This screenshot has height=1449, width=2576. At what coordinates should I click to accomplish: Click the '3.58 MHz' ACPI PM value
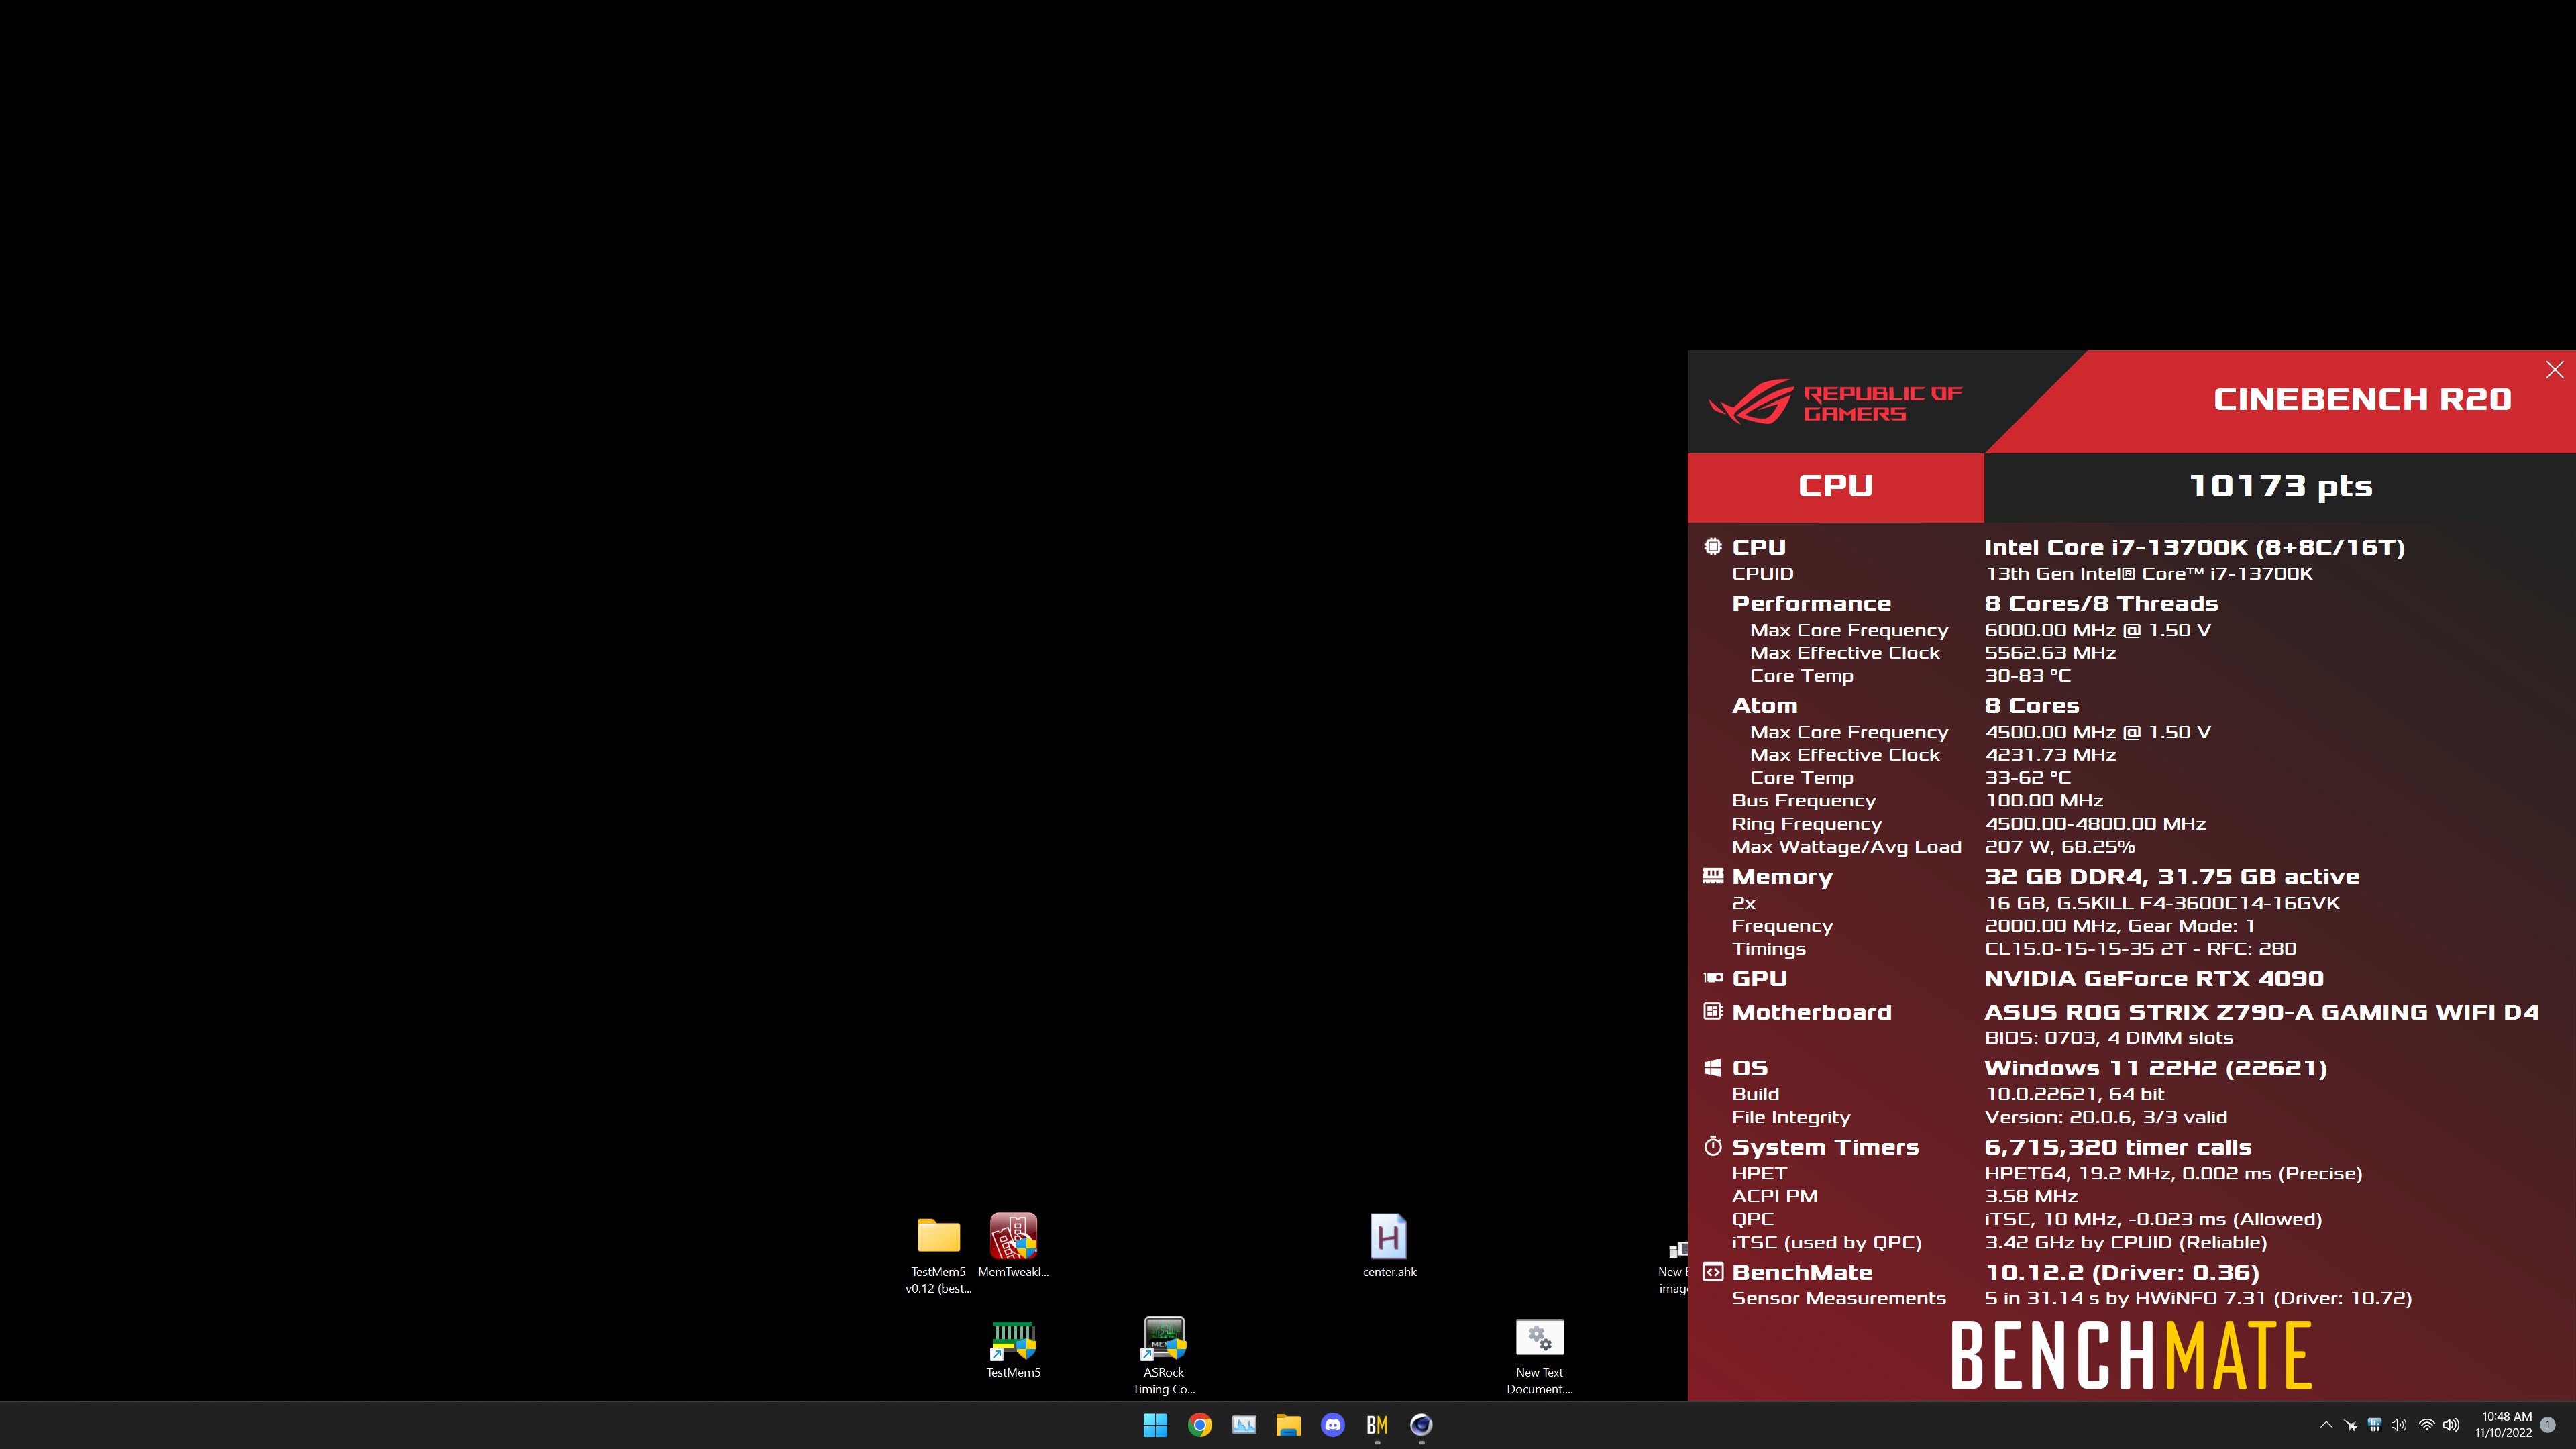pyautogui.click(x=2031, y=1196)
